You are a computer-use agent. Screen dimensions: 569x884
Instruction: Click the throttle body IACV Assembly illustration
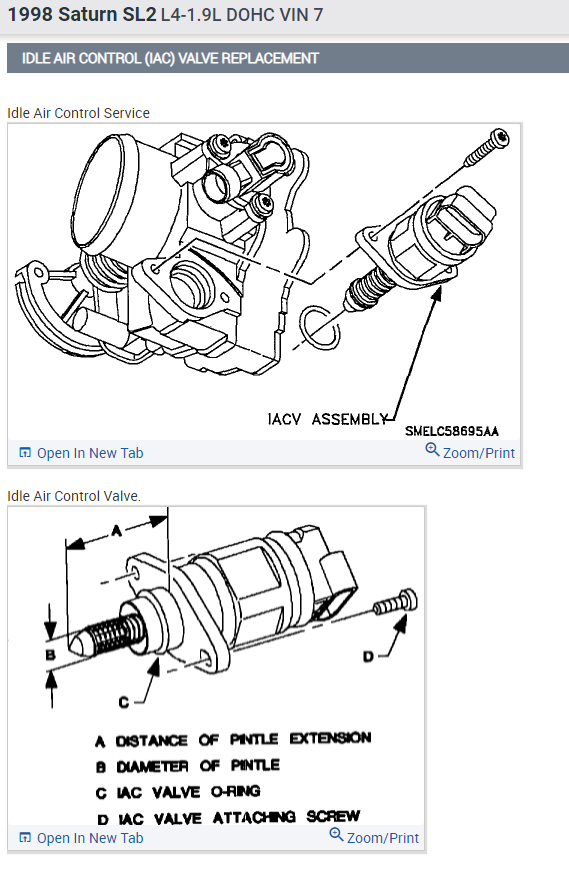coord(264,282)
